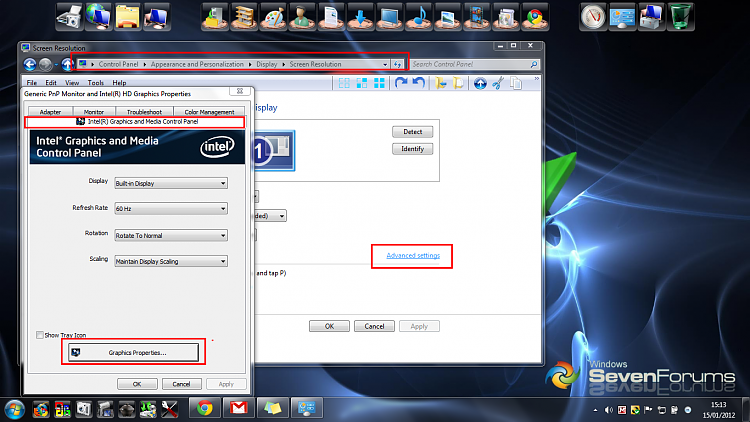
Task: Click the Identify button
Action: (412, 149)
